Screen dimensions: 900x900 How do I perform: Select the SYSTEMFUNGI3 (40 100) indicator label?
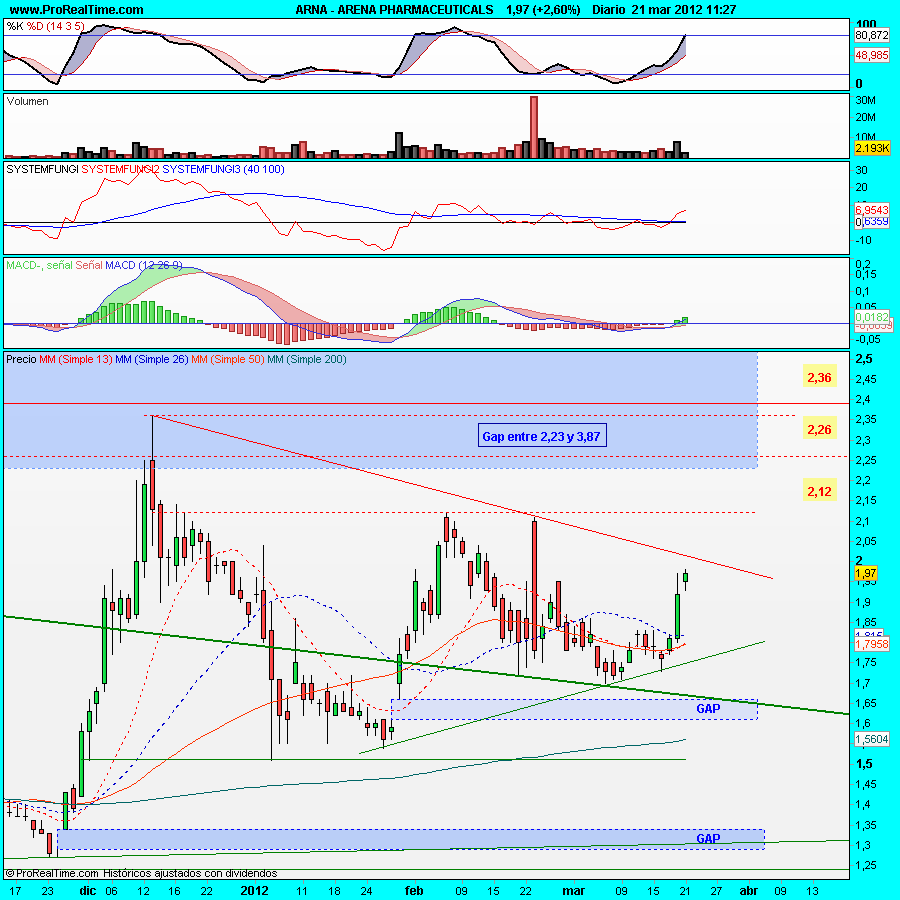coord(223,169)
